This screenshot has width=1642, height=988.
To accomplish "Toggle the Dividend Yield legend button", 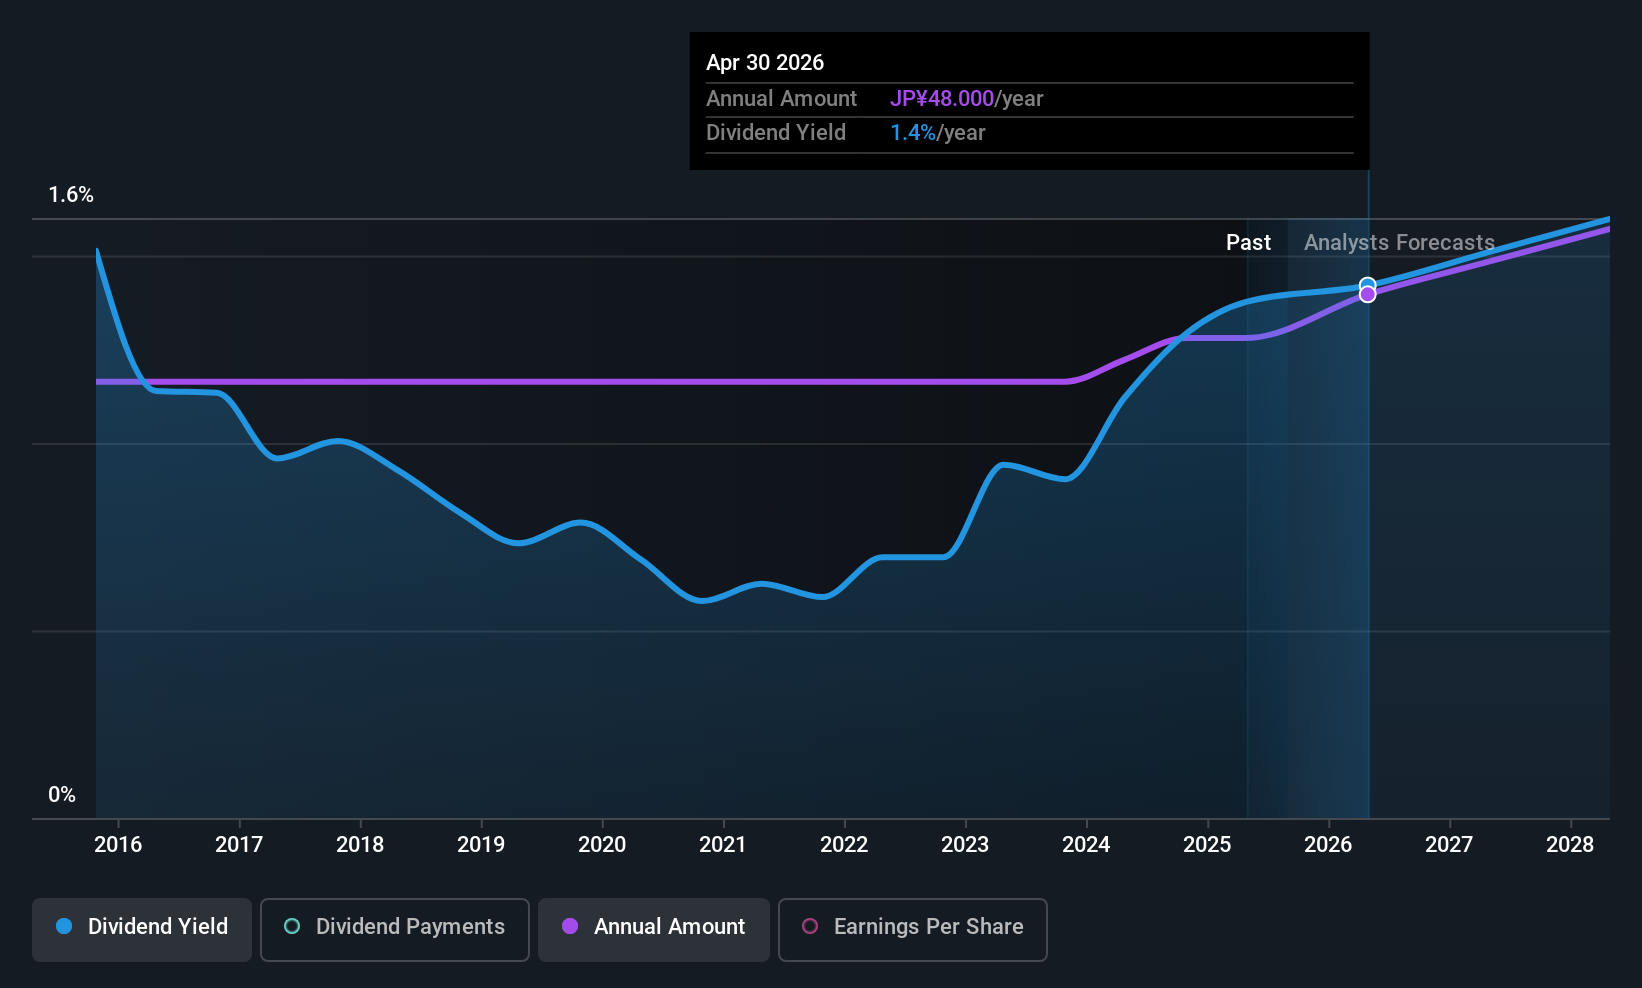I will pos(142,929).
